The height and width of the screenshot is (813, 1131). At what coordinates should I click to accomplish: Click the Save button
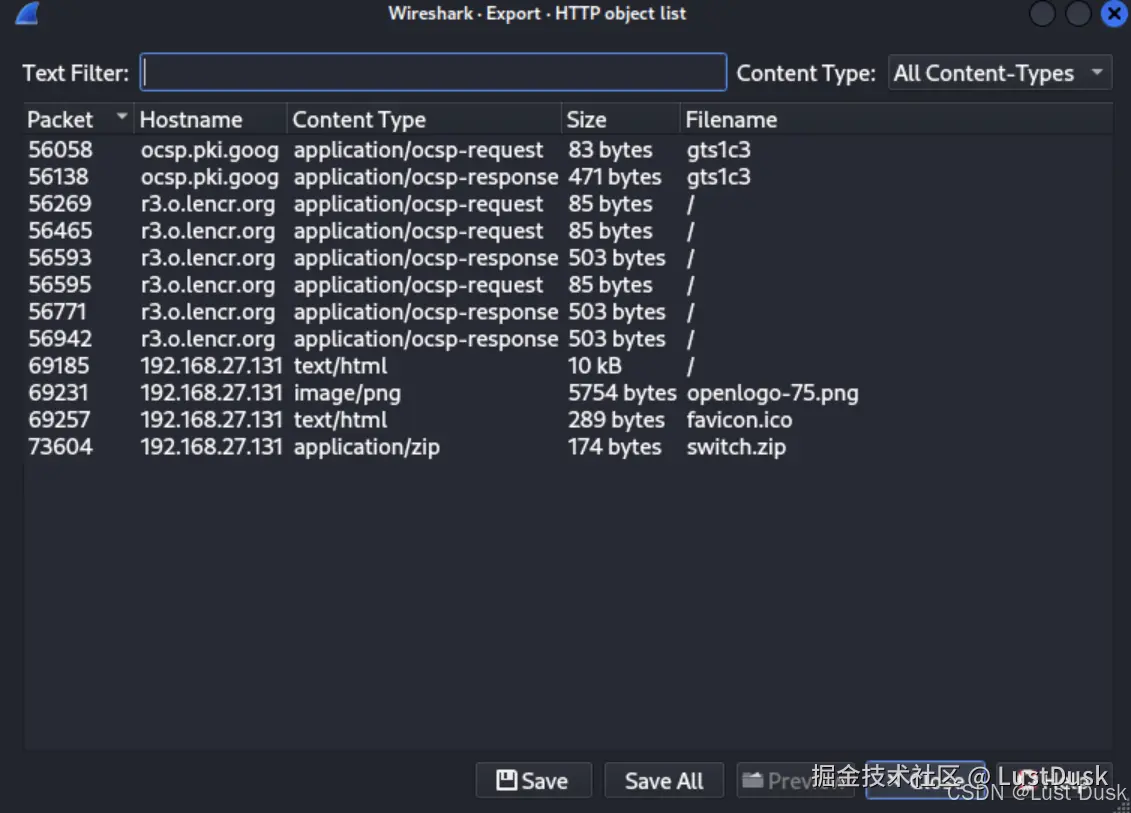534,781
